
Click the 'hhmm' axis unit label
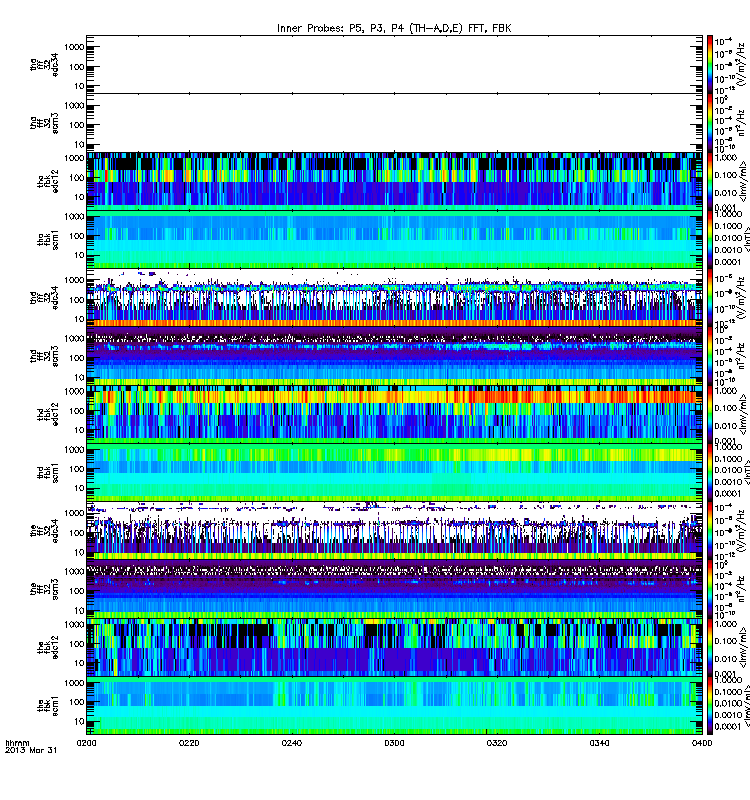click(17, 743)
